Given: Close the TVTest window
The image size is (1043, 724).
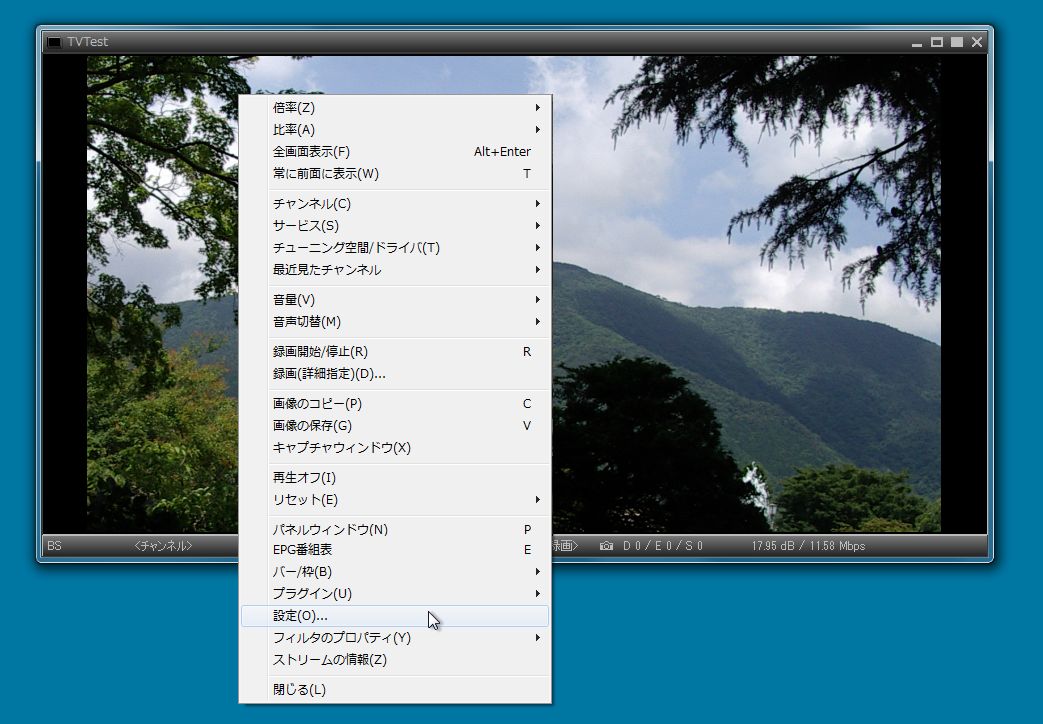Looking at the screenshot, I should tap(976, 42).
